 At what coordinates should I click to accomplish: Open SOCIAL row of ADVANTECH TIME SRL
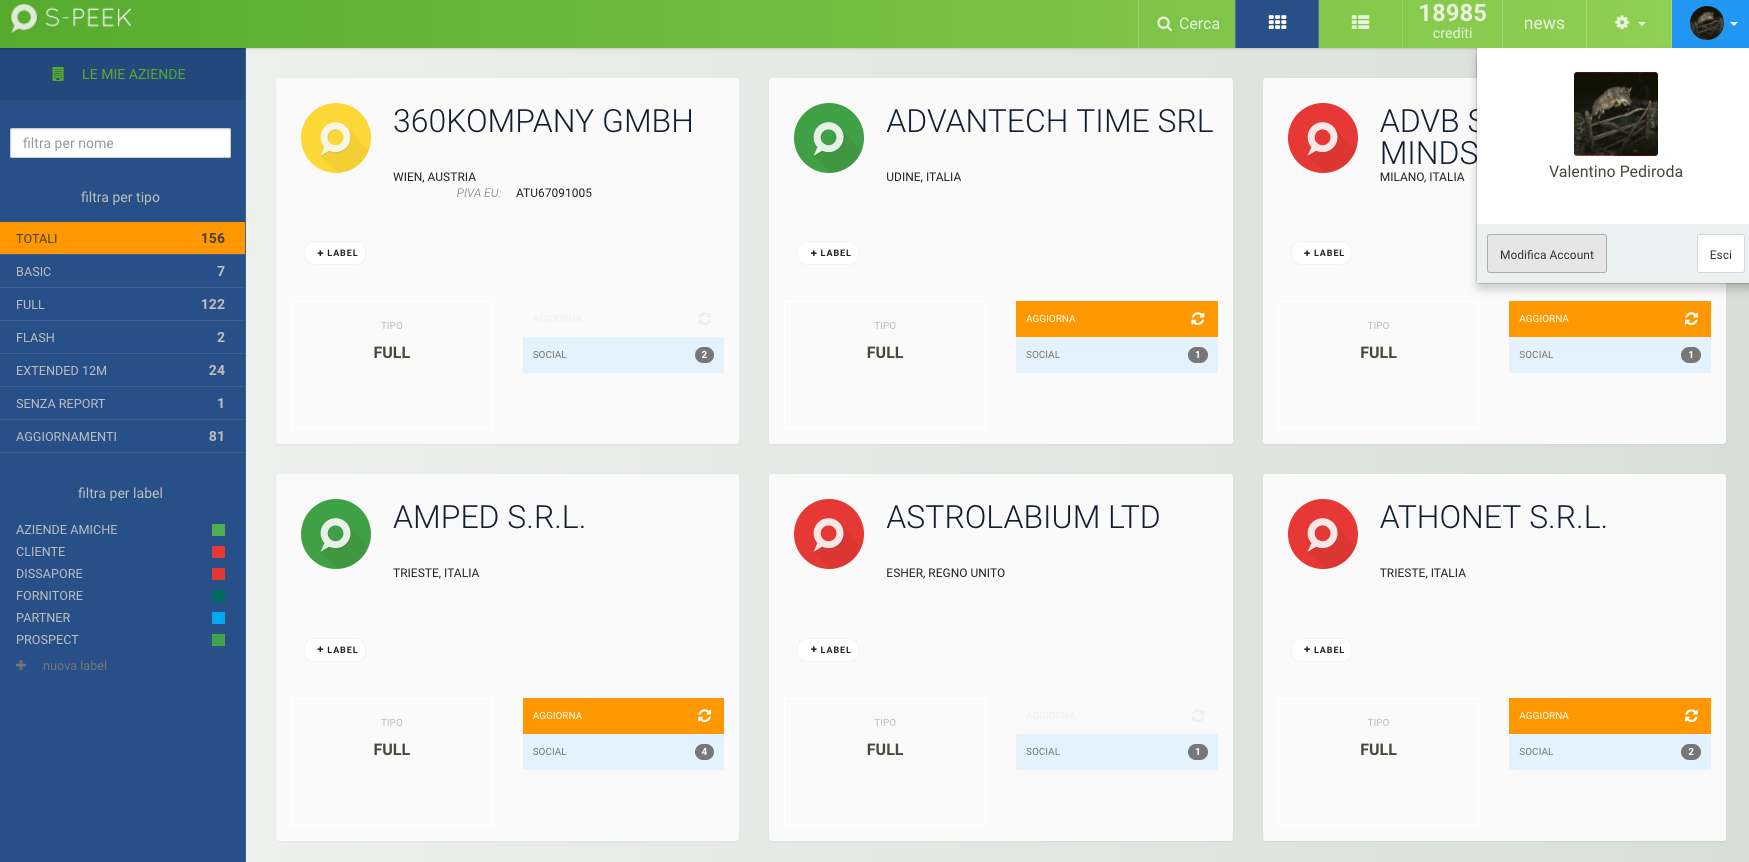coord(1116,355)
